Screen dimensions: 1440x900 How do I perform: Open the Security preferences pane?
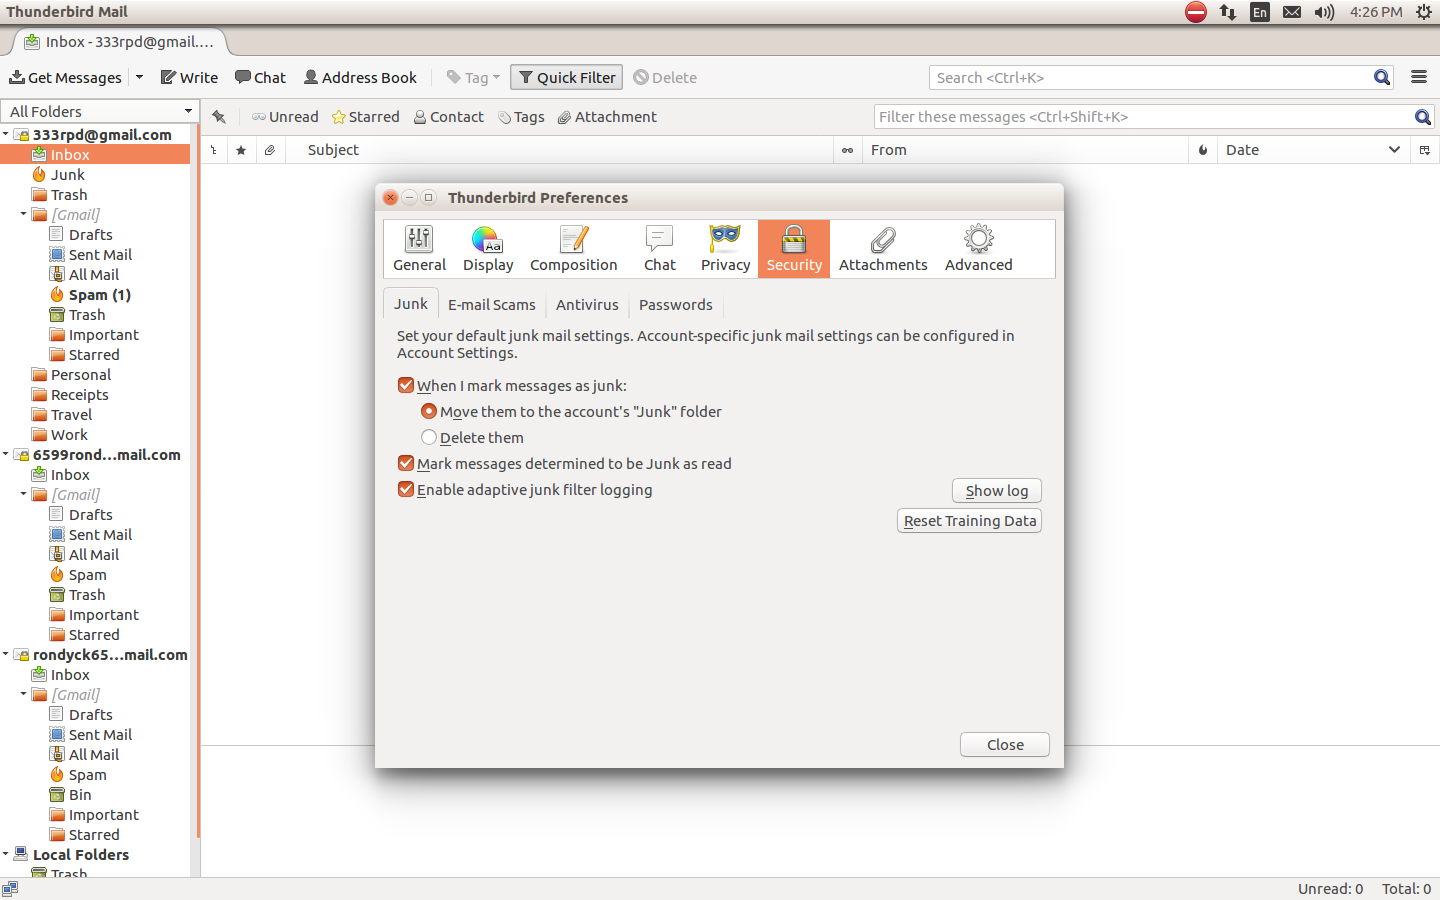point(794,249)
